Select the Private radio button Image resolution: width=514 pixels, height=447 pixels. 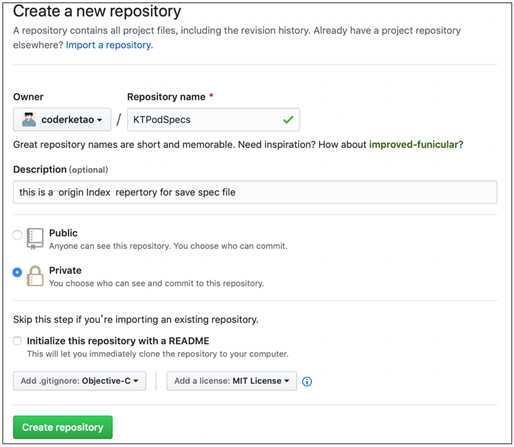pyautogui.click(x=17, y=272)
